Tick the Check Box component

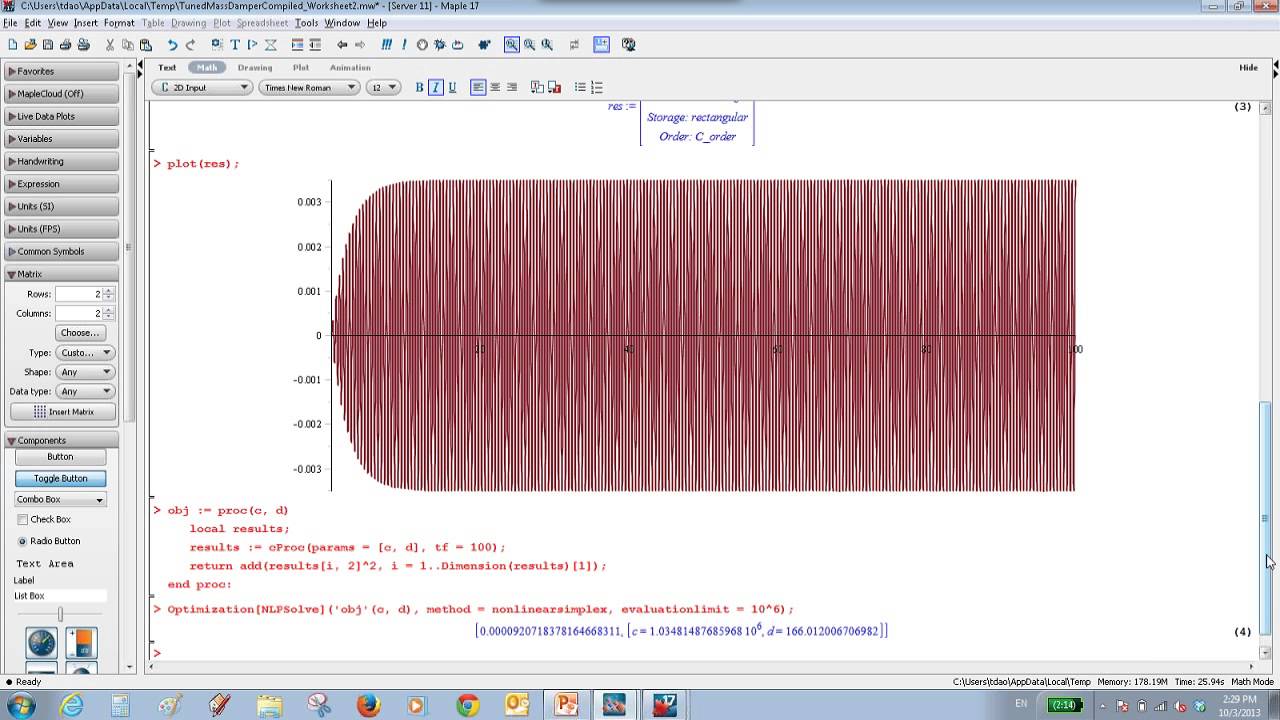coord(22,519)
